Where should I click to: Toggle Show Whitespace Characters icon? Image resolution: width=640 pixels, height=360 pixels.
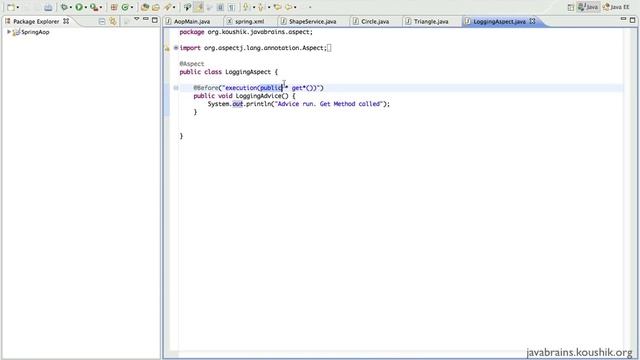(x=231, y=7)
